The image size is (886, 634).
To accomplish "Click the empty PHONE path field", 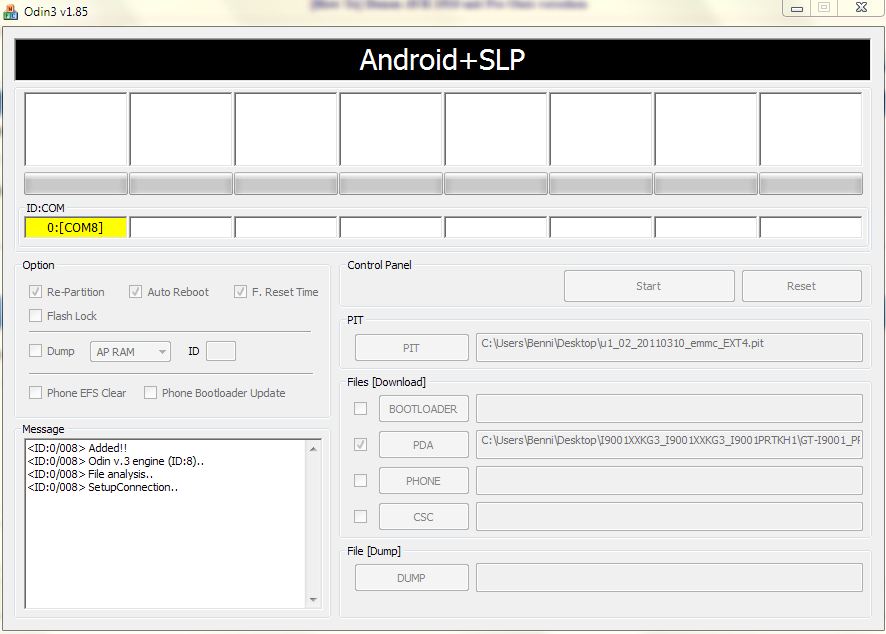I will (x=669, y=481).
